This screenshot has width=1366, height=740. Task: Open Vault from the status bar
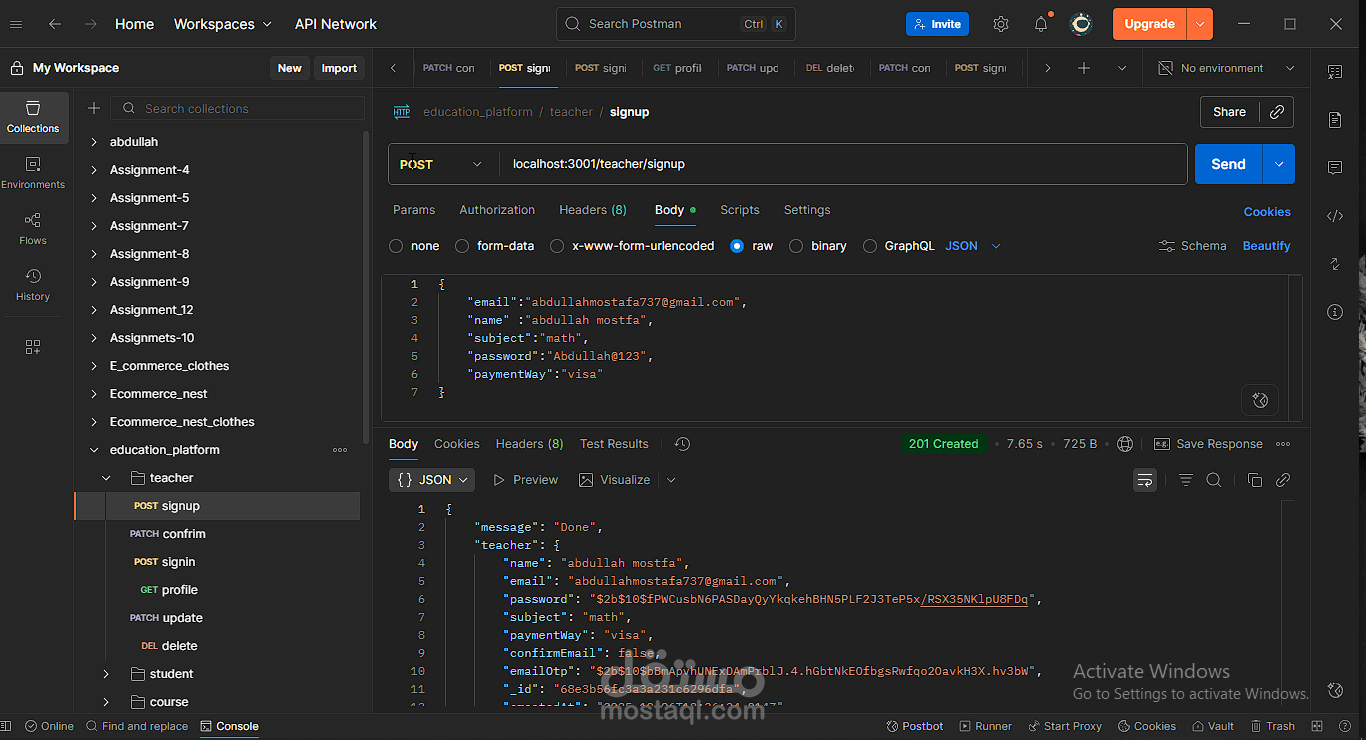coord(1212,726)
